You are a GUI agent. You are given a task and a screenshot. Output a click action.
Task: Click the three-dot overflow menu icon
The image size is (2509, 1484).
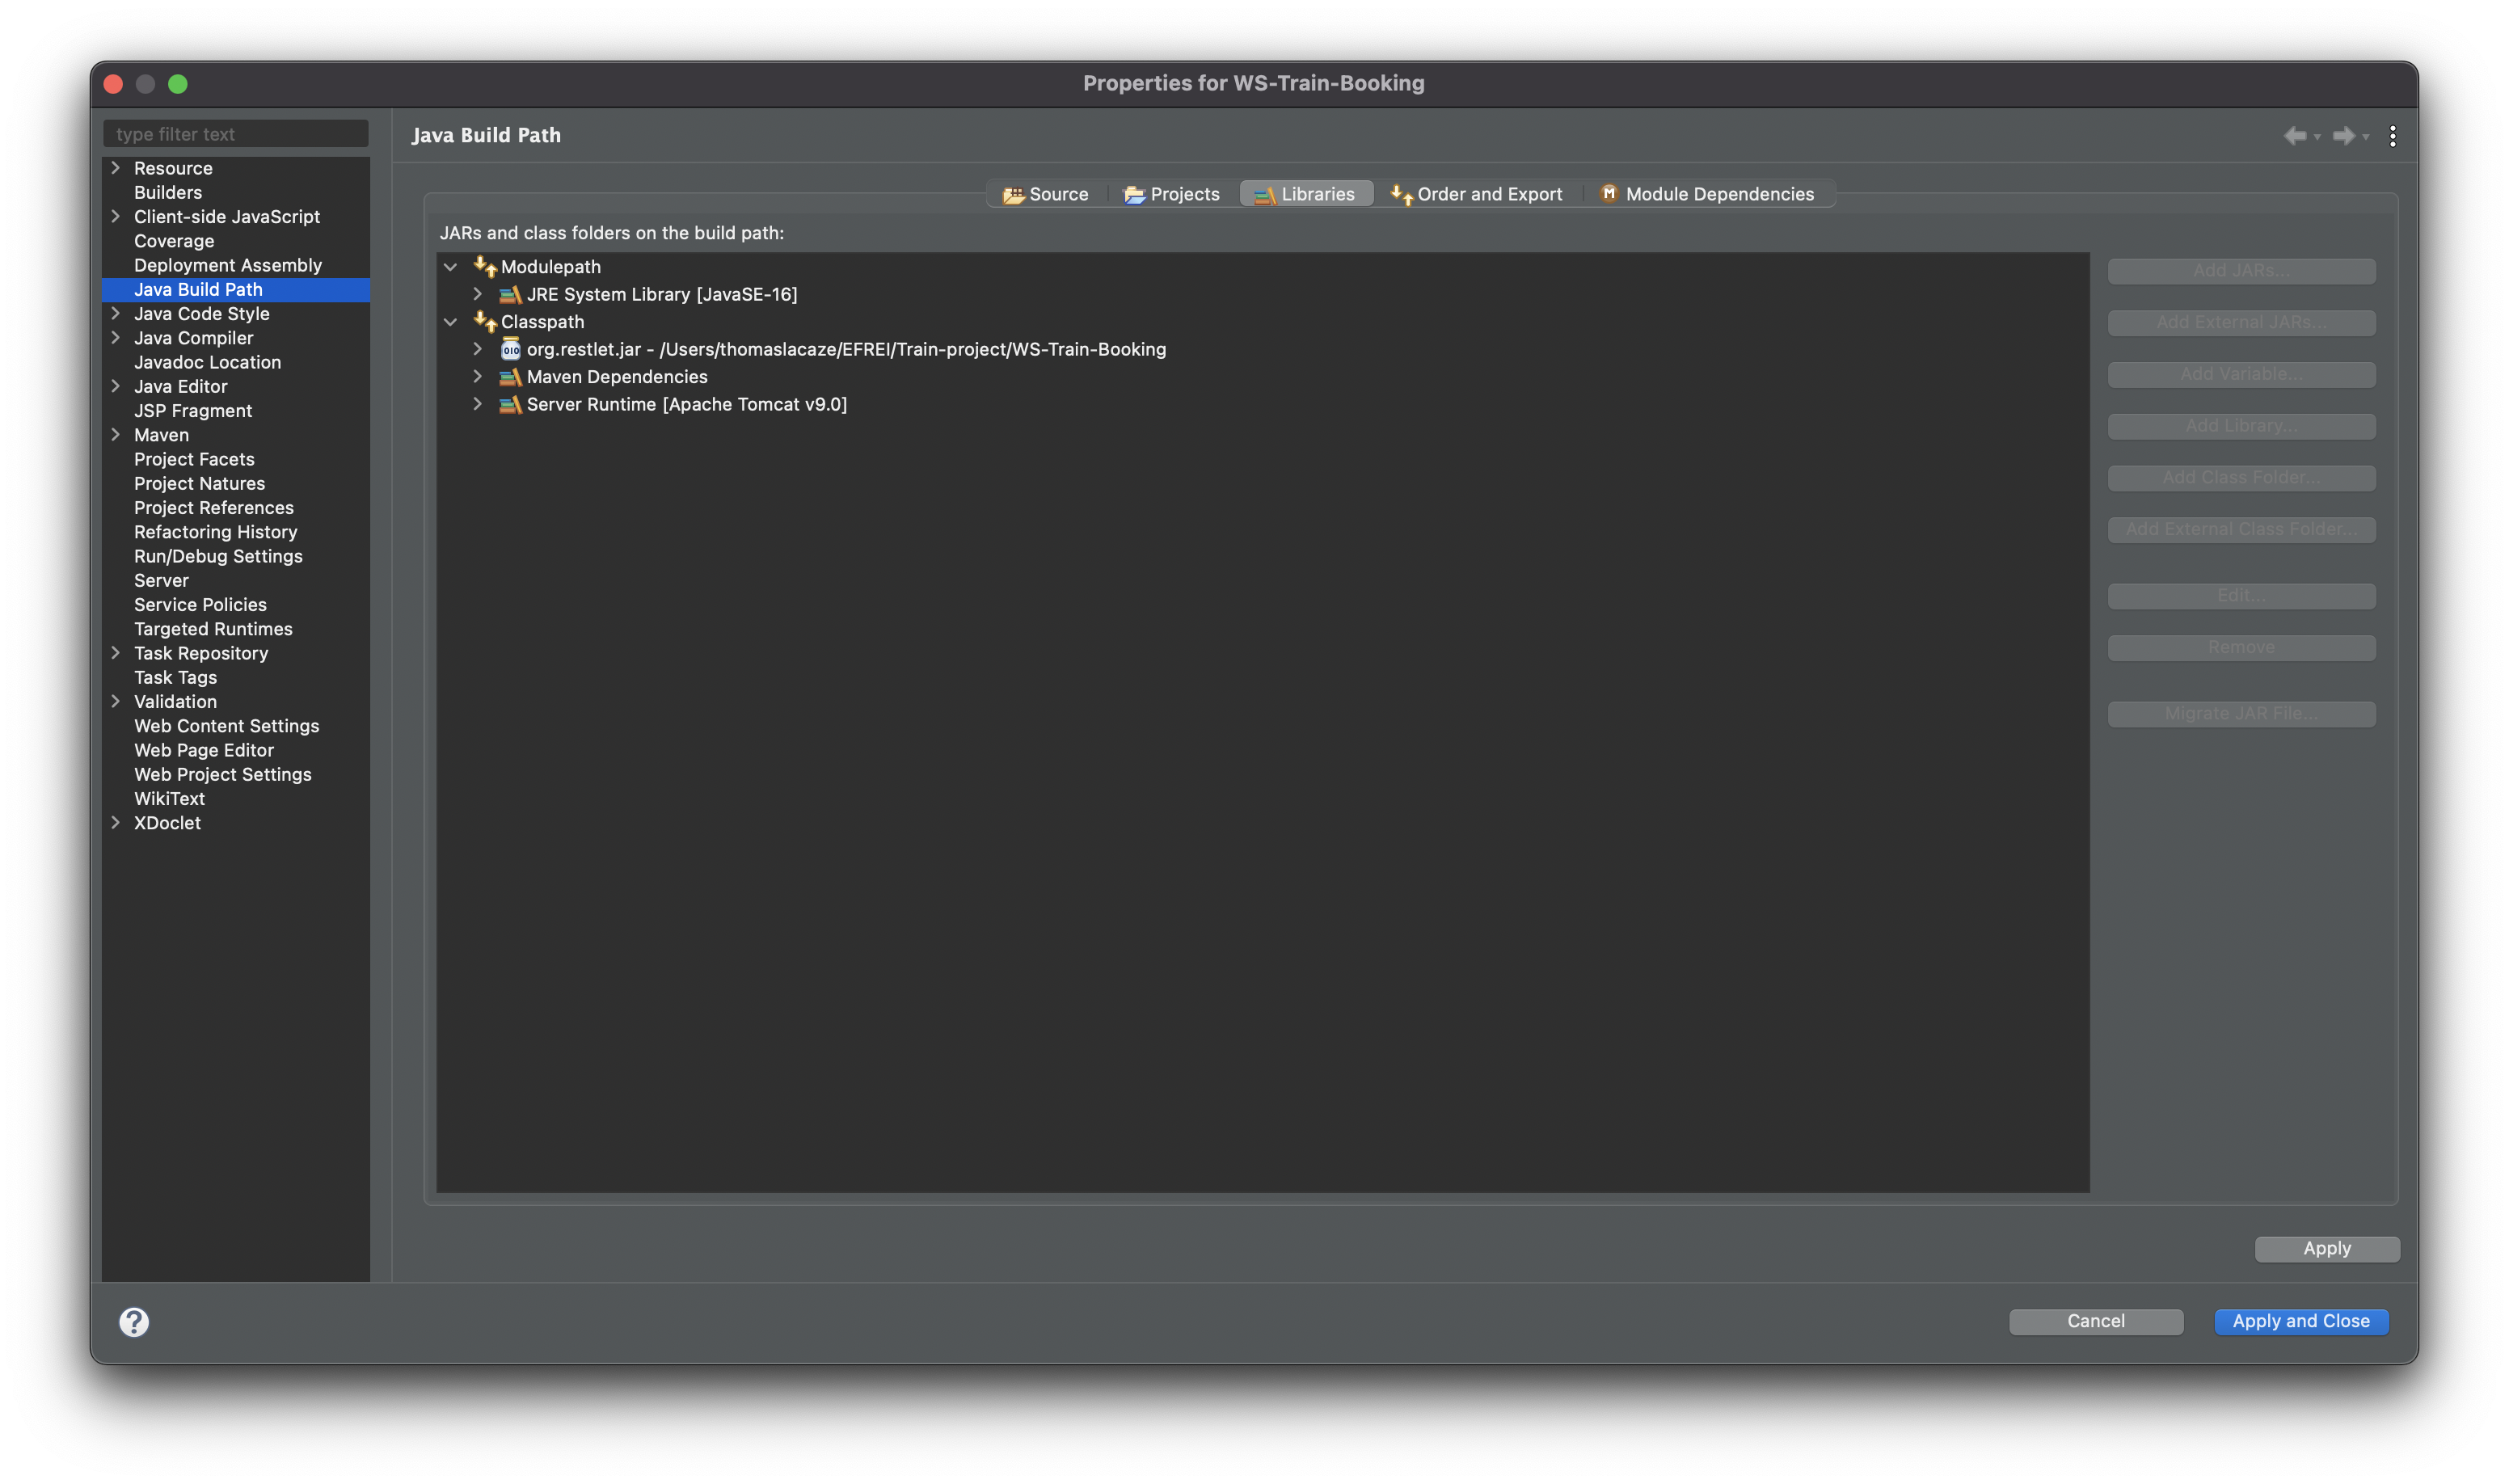2393,136
